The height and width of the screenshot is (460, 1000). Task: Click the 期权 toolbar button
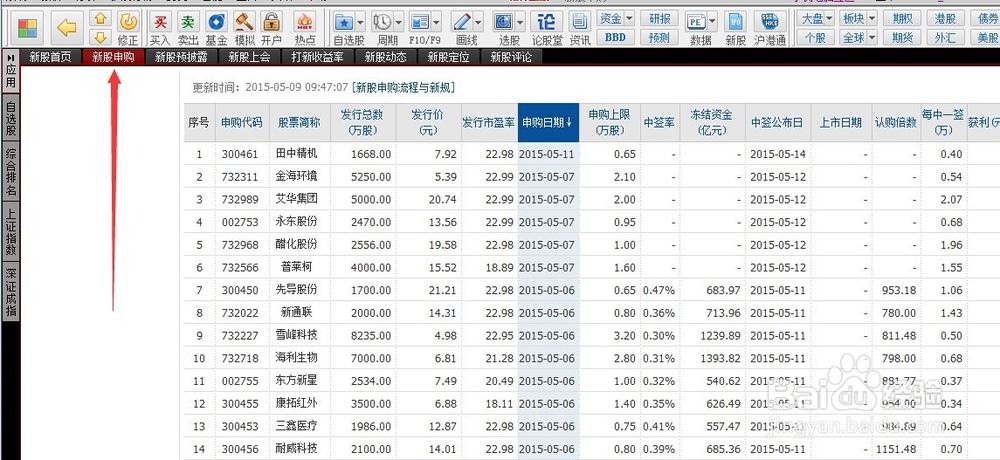[902, 19]
